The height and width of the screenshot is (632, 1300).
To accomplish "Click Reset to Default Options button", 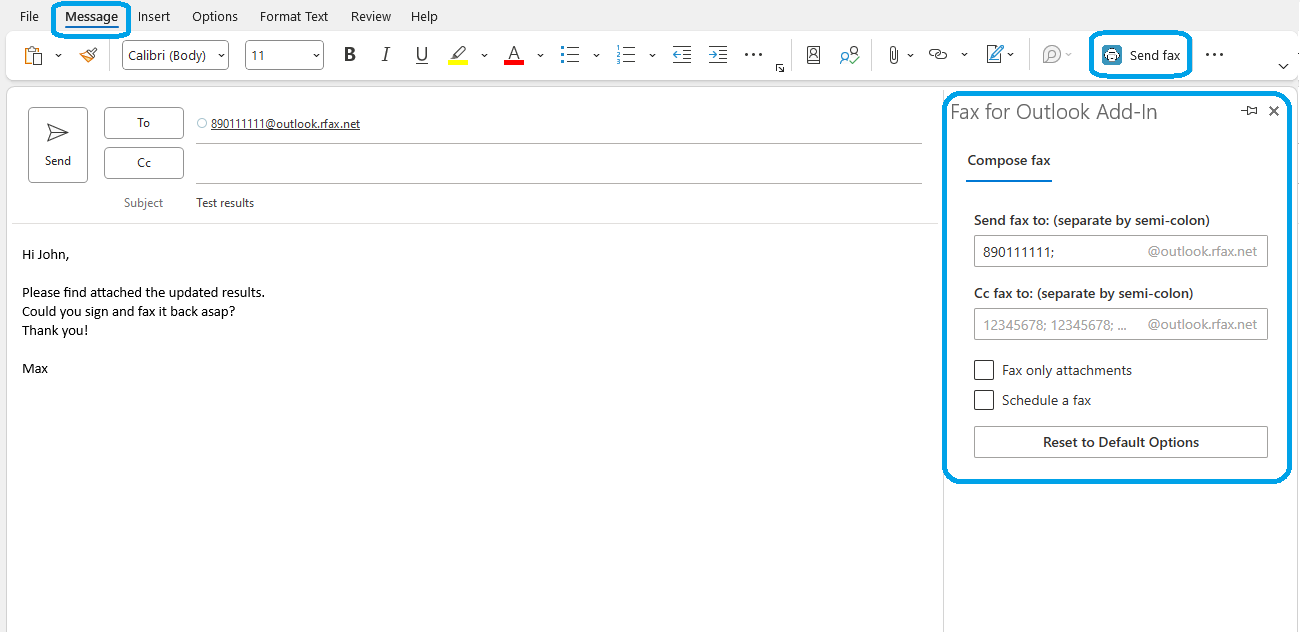I will click(1120, 442).
